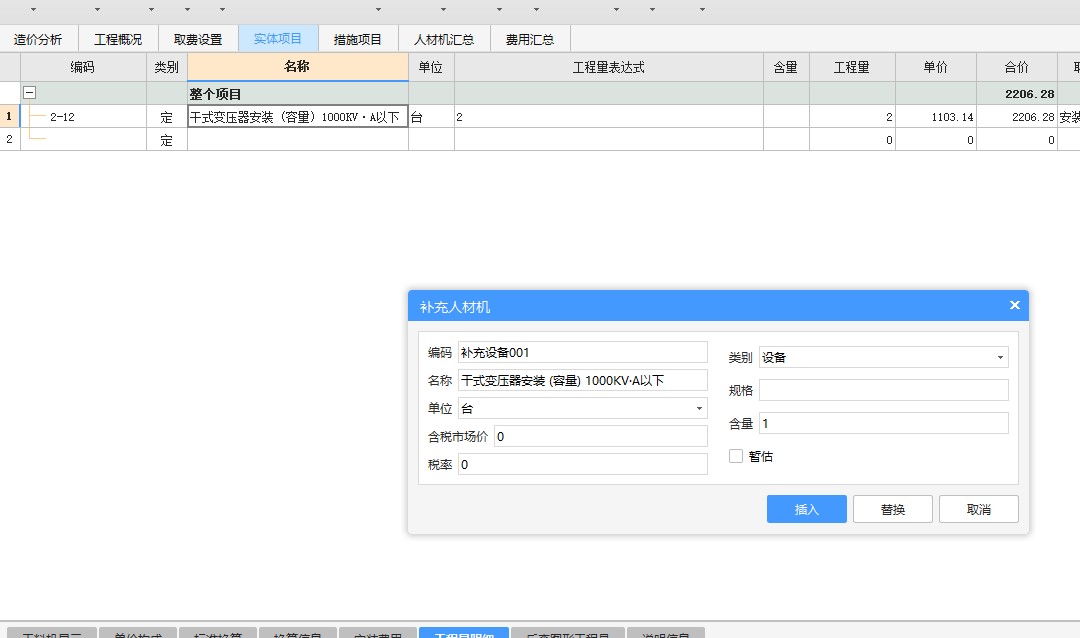Open the 单位 dropdown showing 台
Viewport: 1080px width, 638px height.
(583, 409)
